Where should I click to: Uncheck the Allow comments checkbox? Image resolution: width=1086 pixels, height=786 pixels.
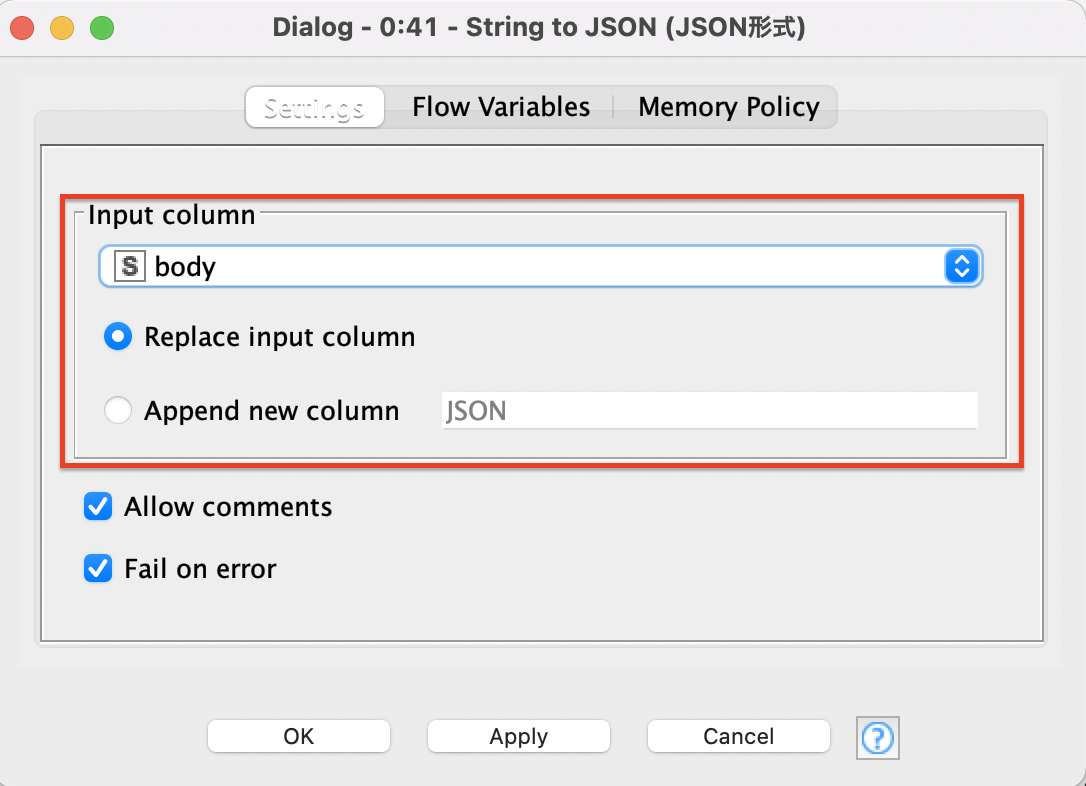click(98, 507)
